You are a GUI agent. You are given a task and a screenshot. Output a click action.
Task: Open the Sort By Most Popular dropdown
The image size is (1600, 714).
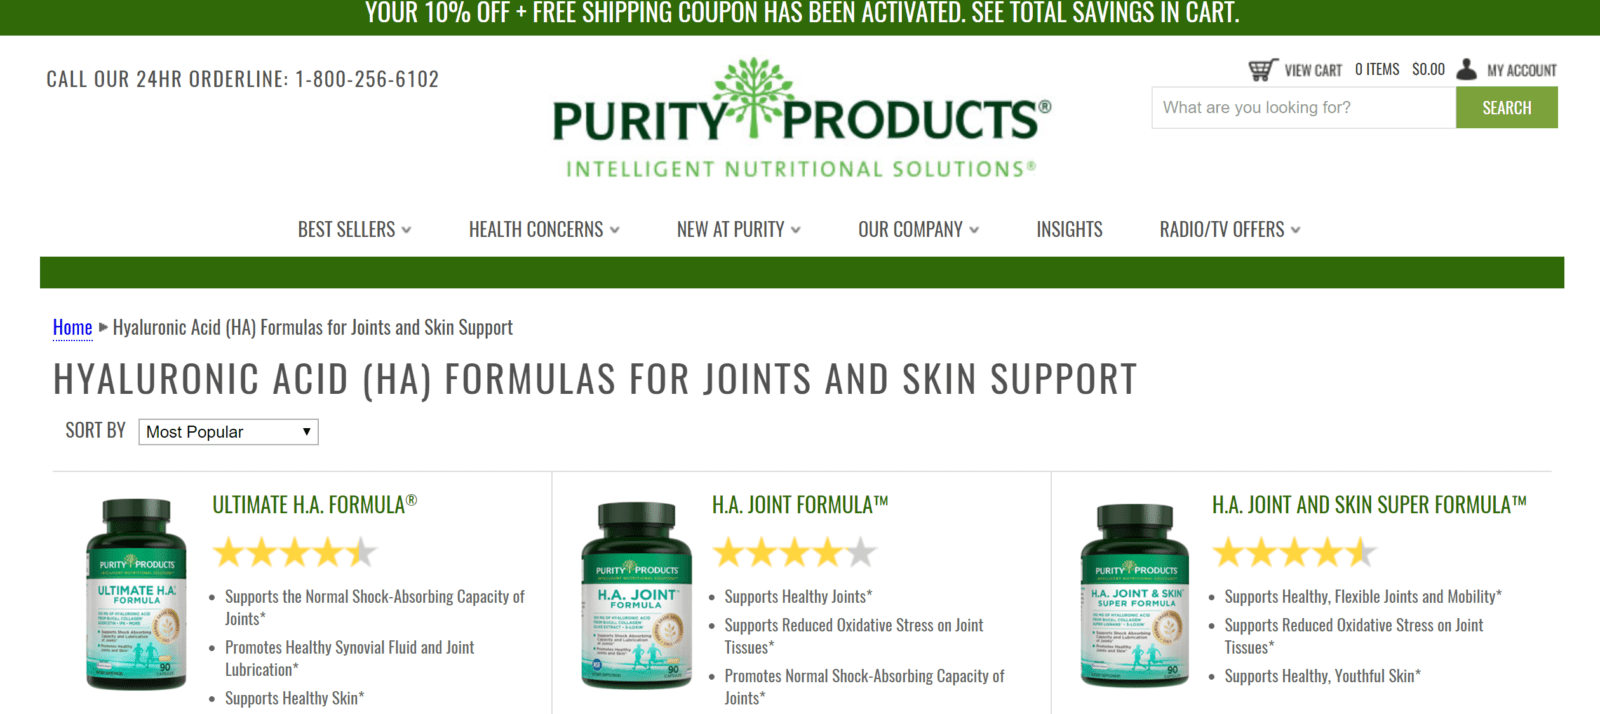[228, 432]
